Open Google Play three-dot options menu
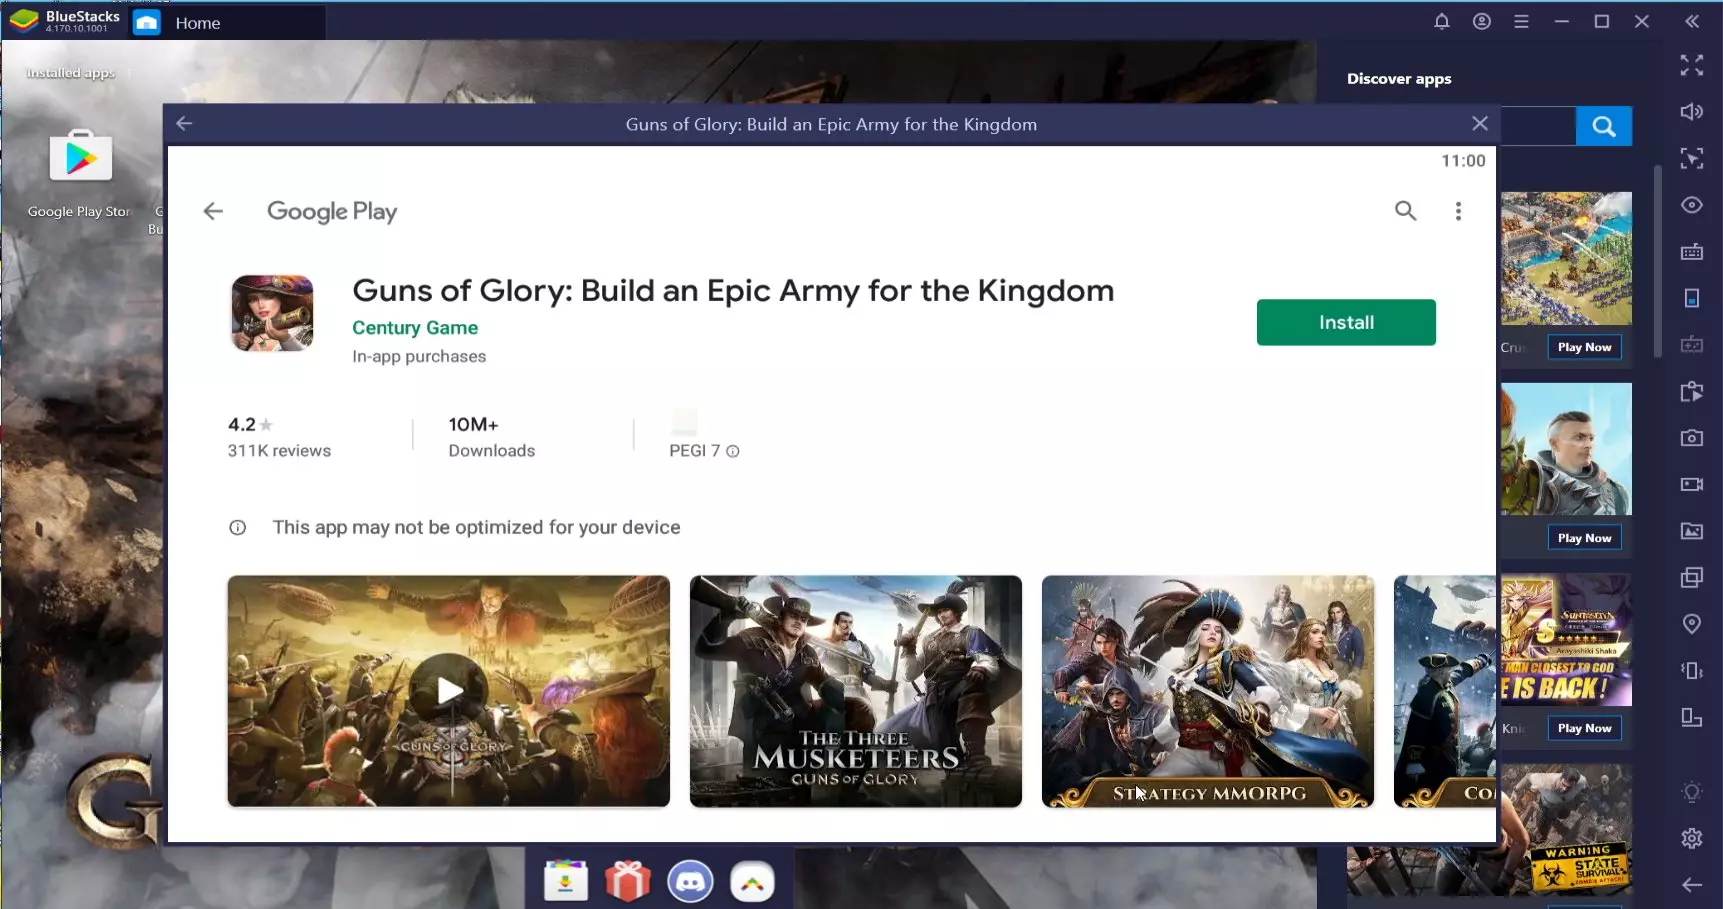This screenshot has width=1723, height=909. click(x=1458, y=211)
